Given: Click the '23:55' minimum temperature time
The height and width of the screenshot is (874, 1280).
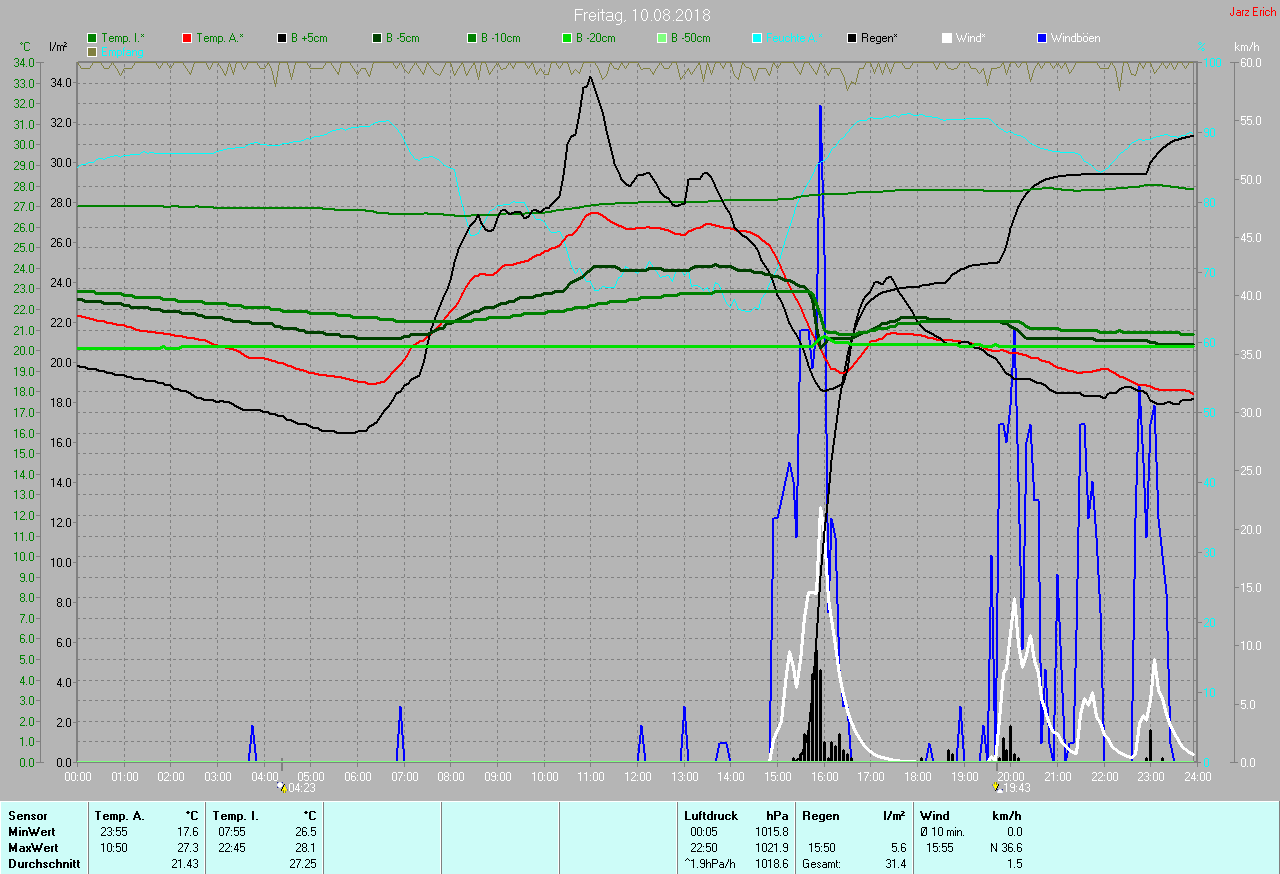Looking at the screenshot, I should click(114, 832).
